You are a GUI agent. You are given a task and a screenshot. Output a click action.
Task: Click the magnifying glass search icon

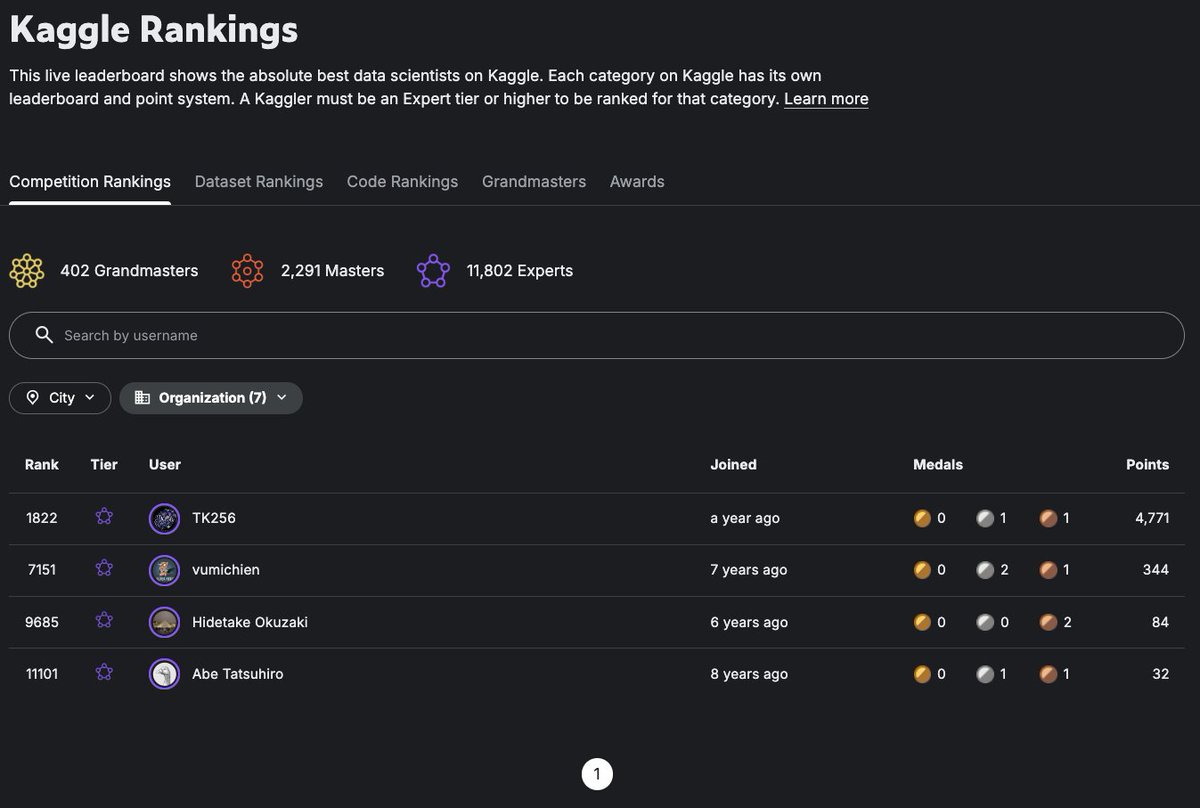tap(44, 335)
